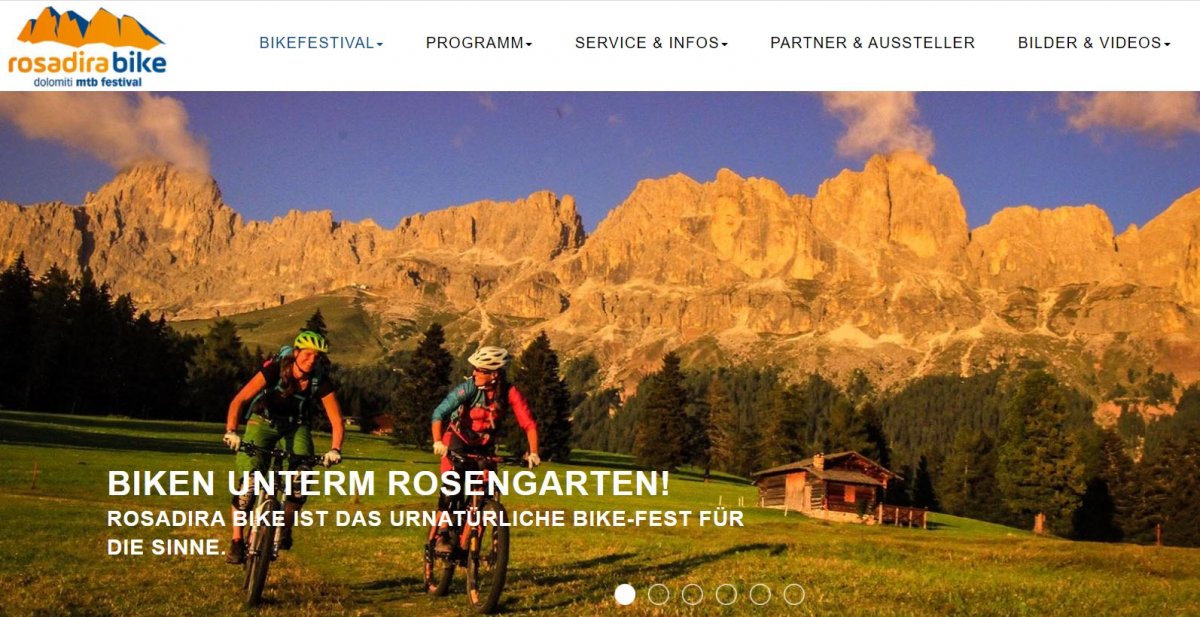The width and height of the screenshot is (1200, 617).
Task: Click the caret arrow beside Bikefestival
Action: (x=380, y=44)
